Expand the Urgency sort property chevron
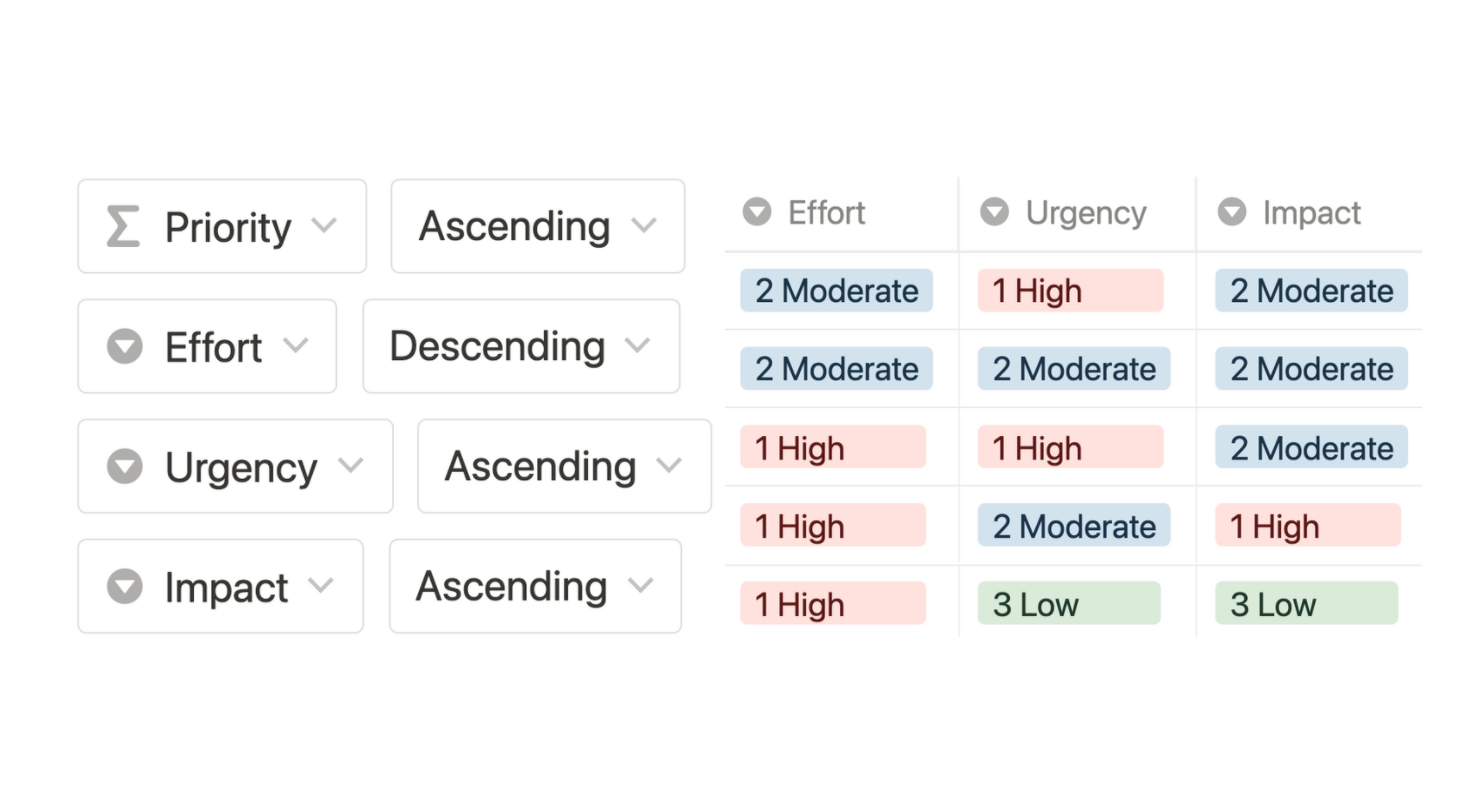The width and height of the screenshot is (1478, 808). click(351, 465)
